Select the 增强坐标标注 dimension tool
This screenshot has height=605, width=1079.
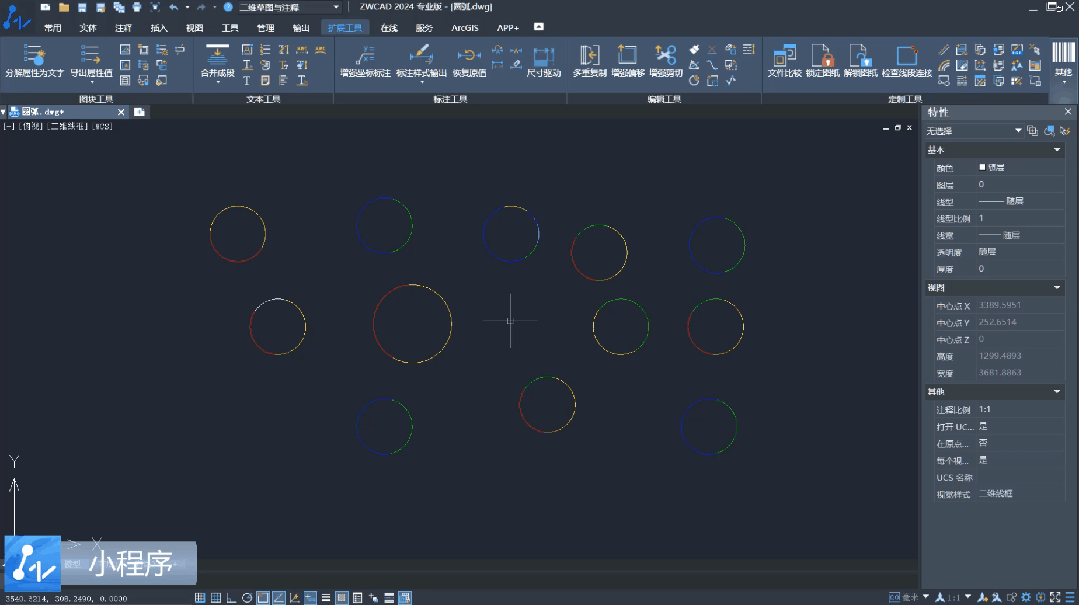tap(365, 60)
